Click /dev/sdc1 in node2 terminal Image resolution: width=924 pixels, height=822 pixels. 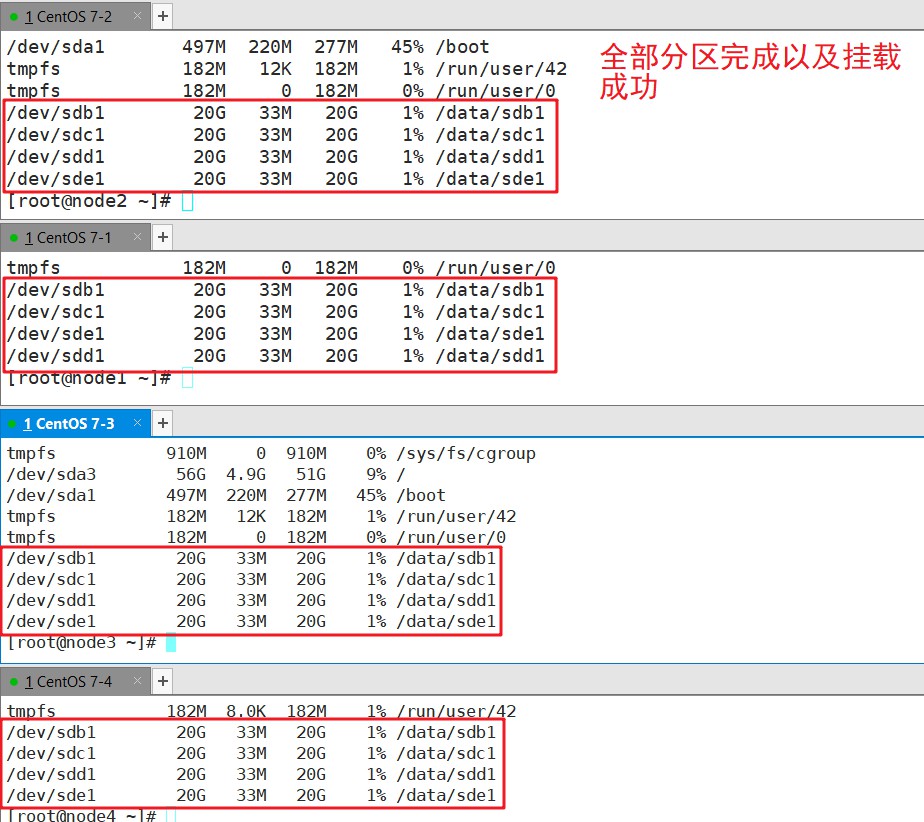tap(56, 135)
